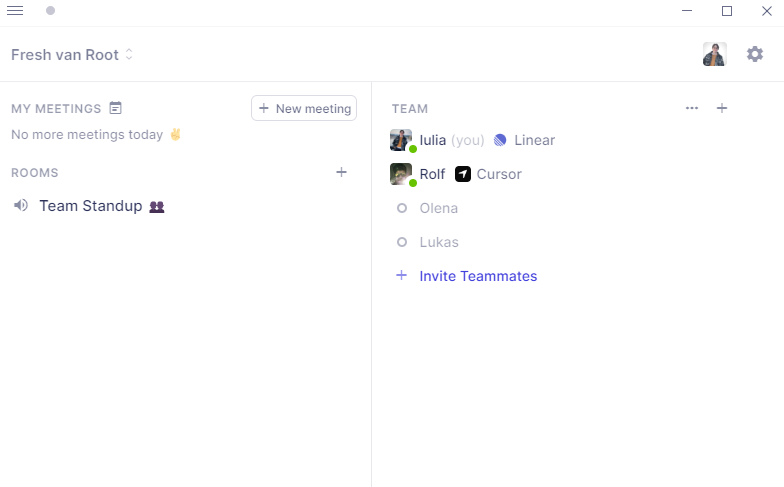Click the Team Standup speaker icon
The height and width of the screenshot is (487, 784).
tap(21, 206)
